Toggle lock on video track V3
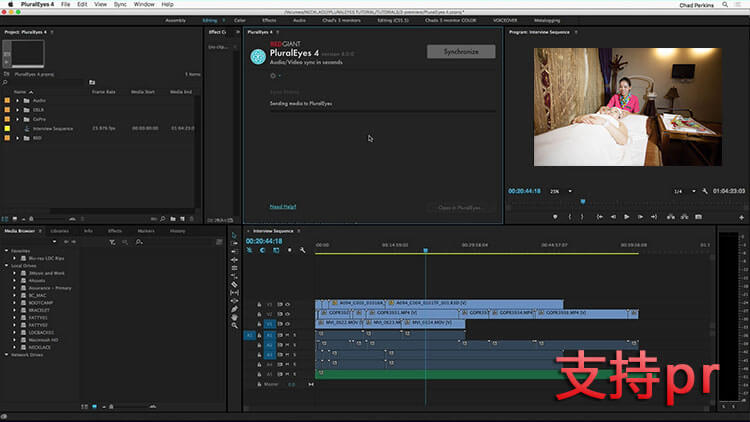This screenshot has width=750, height=422. (x=259, y=304)
